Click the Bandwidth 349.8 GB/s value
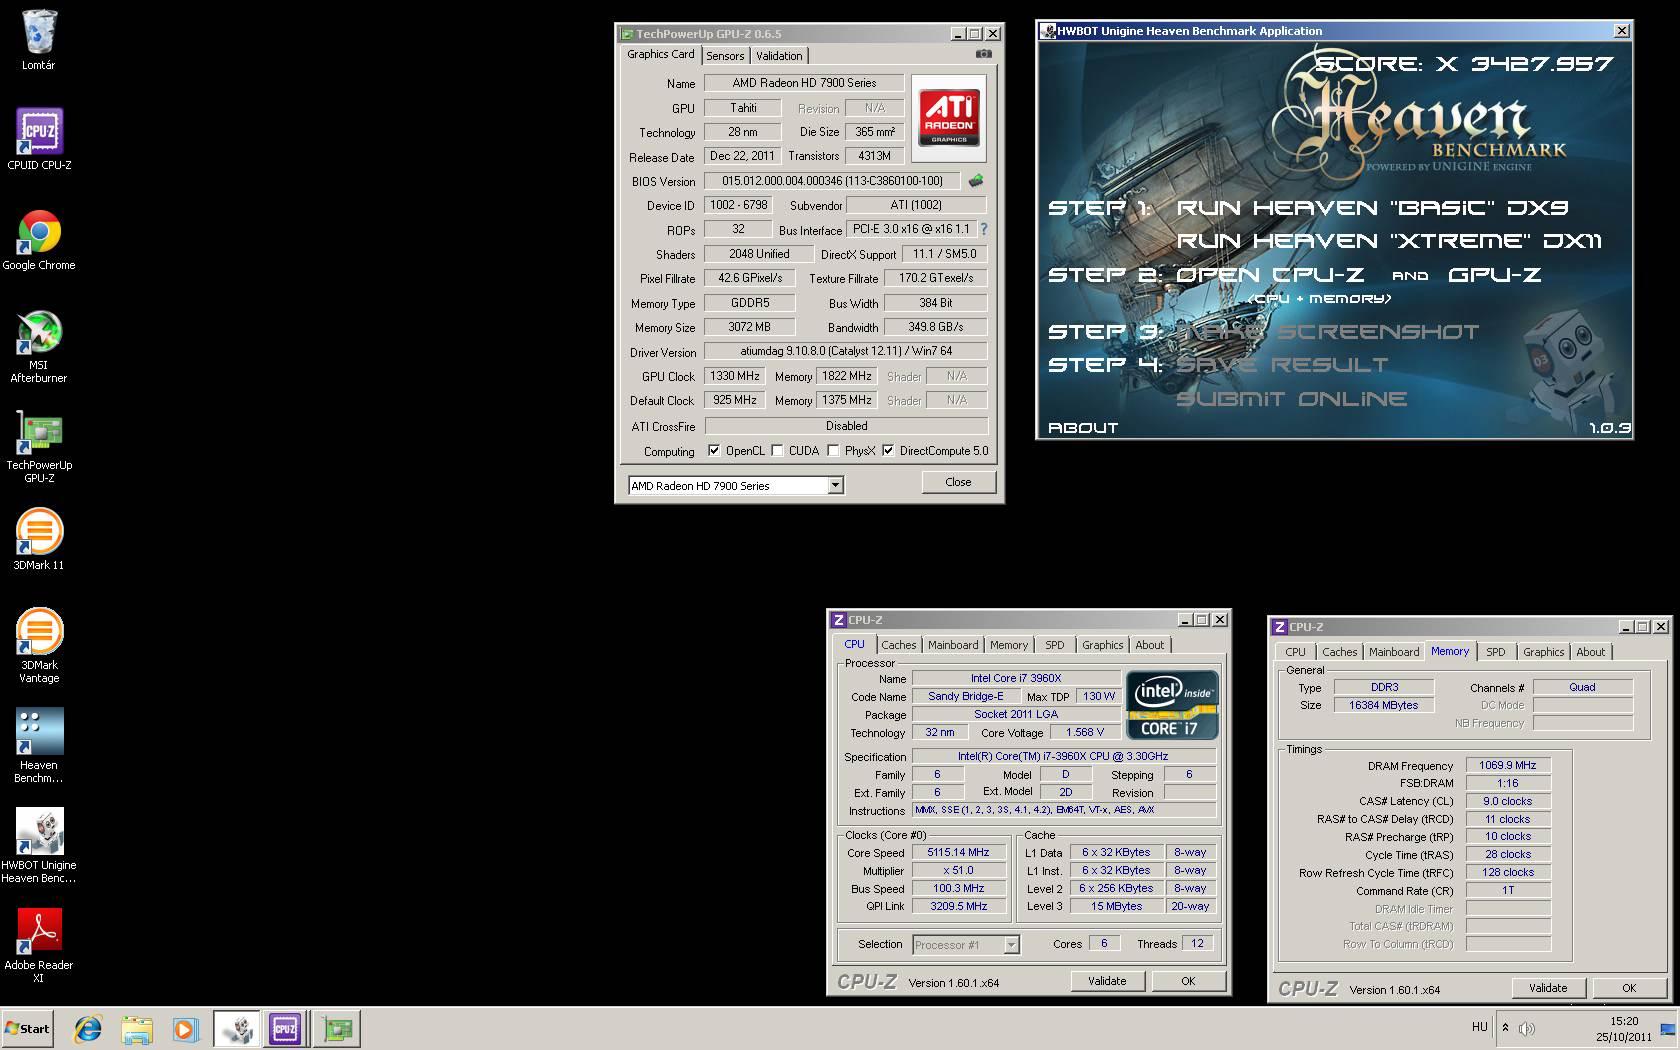Image resolution: width=1680 pixels, height=1050 pixels. coord(935,327)
